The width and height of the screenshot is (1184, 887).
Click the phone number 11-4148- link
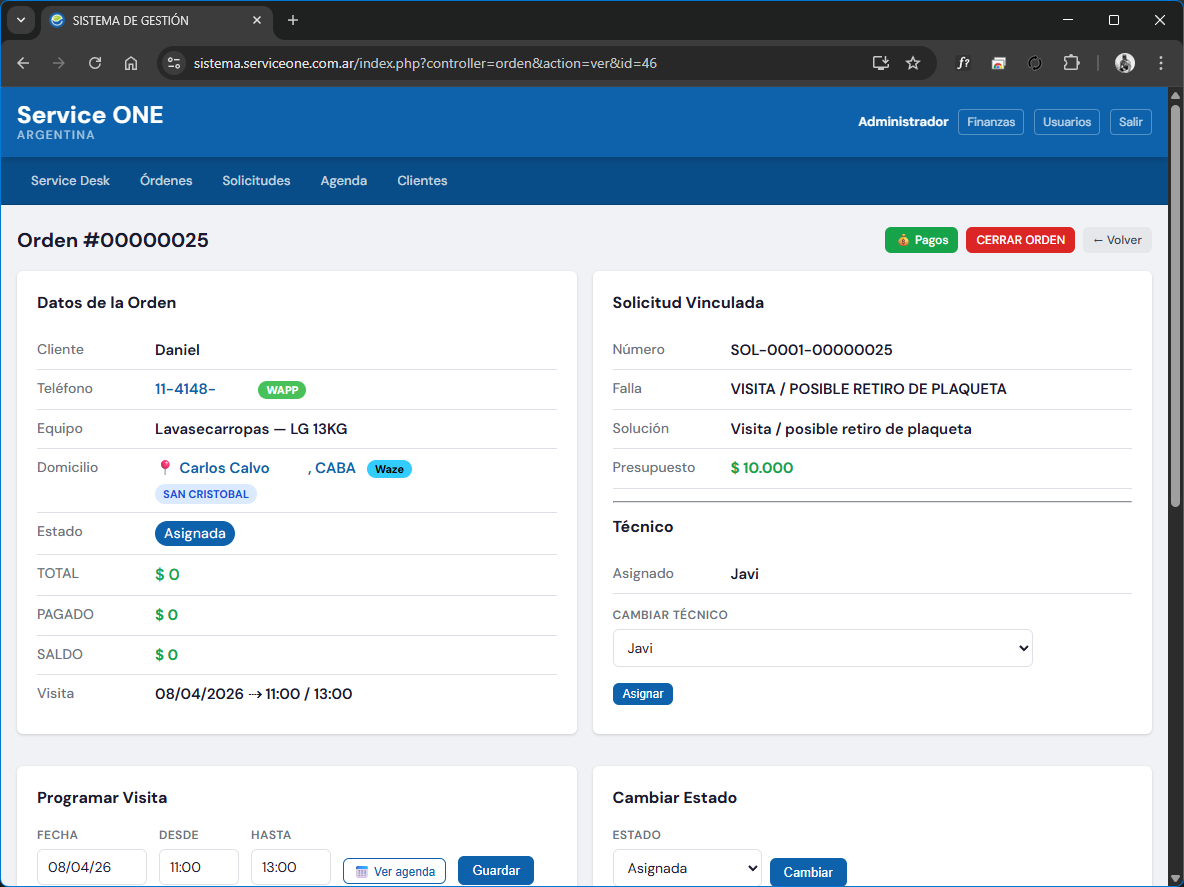(185, 389)
